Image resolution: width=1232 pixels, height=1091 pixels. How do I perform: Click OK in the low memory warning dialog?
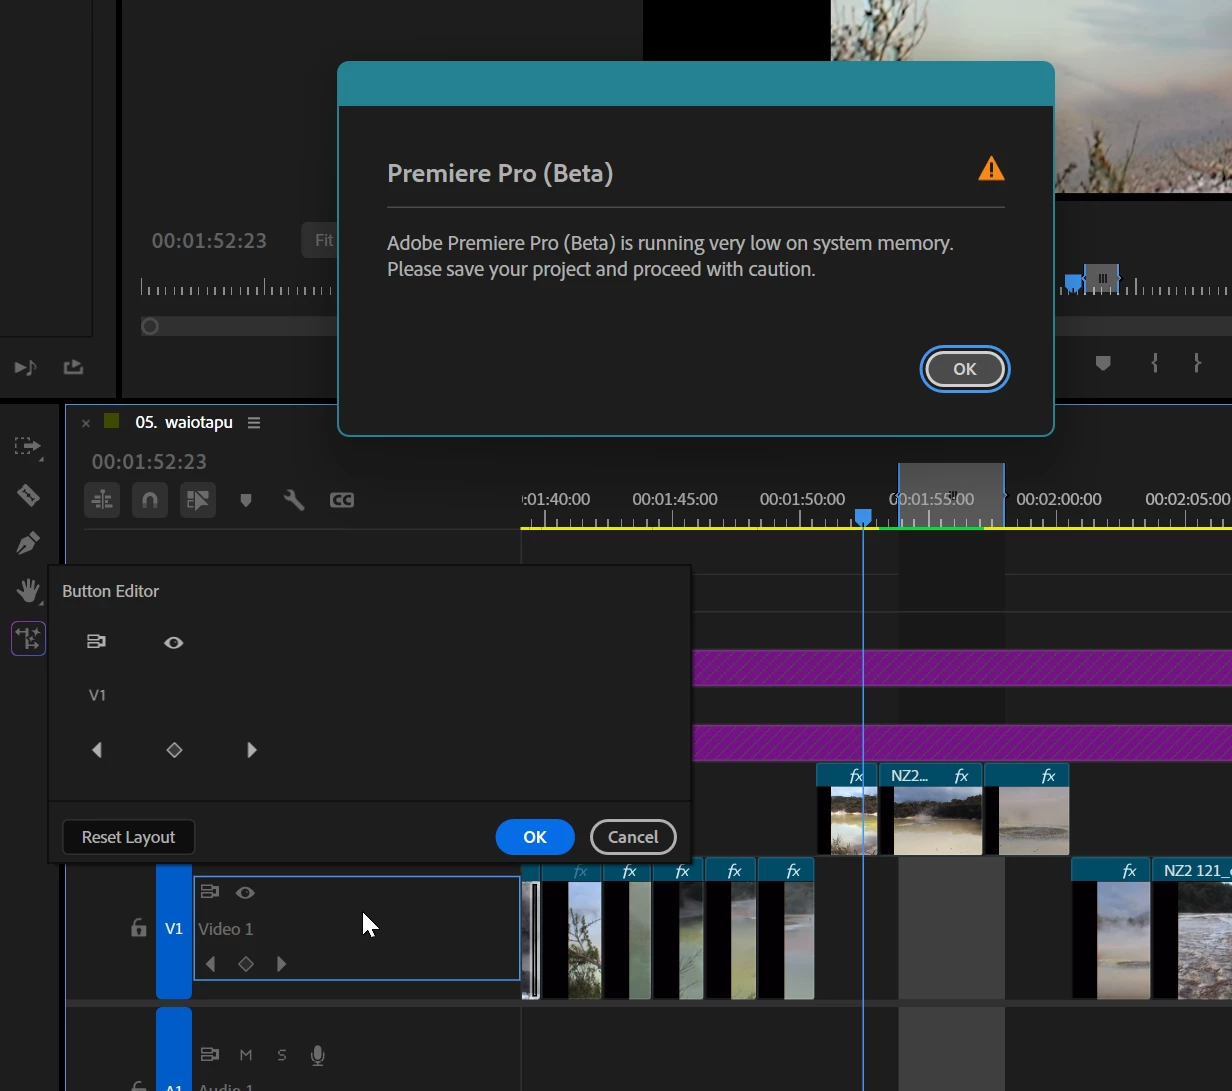point(964,369)
